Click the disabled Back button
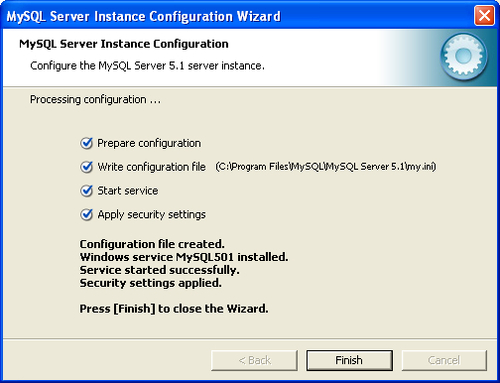This screenshot has height=383, width=500. click(254, 360)
